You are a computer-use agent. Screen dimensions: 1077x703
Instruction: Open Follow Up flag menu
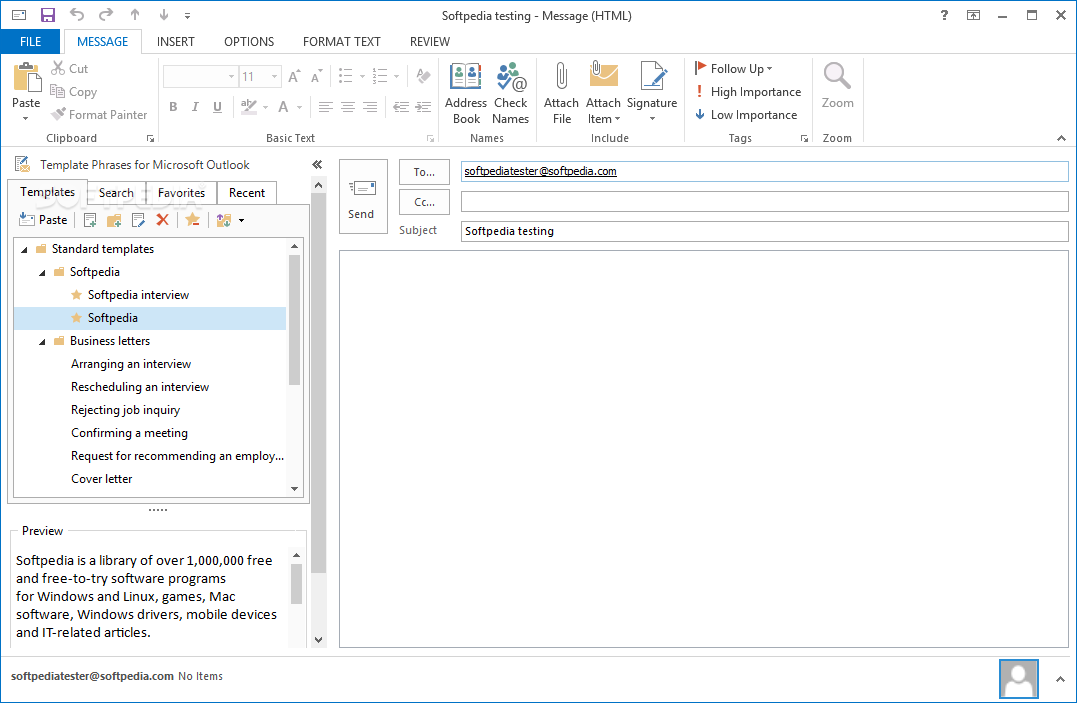[x=734, y=69]
